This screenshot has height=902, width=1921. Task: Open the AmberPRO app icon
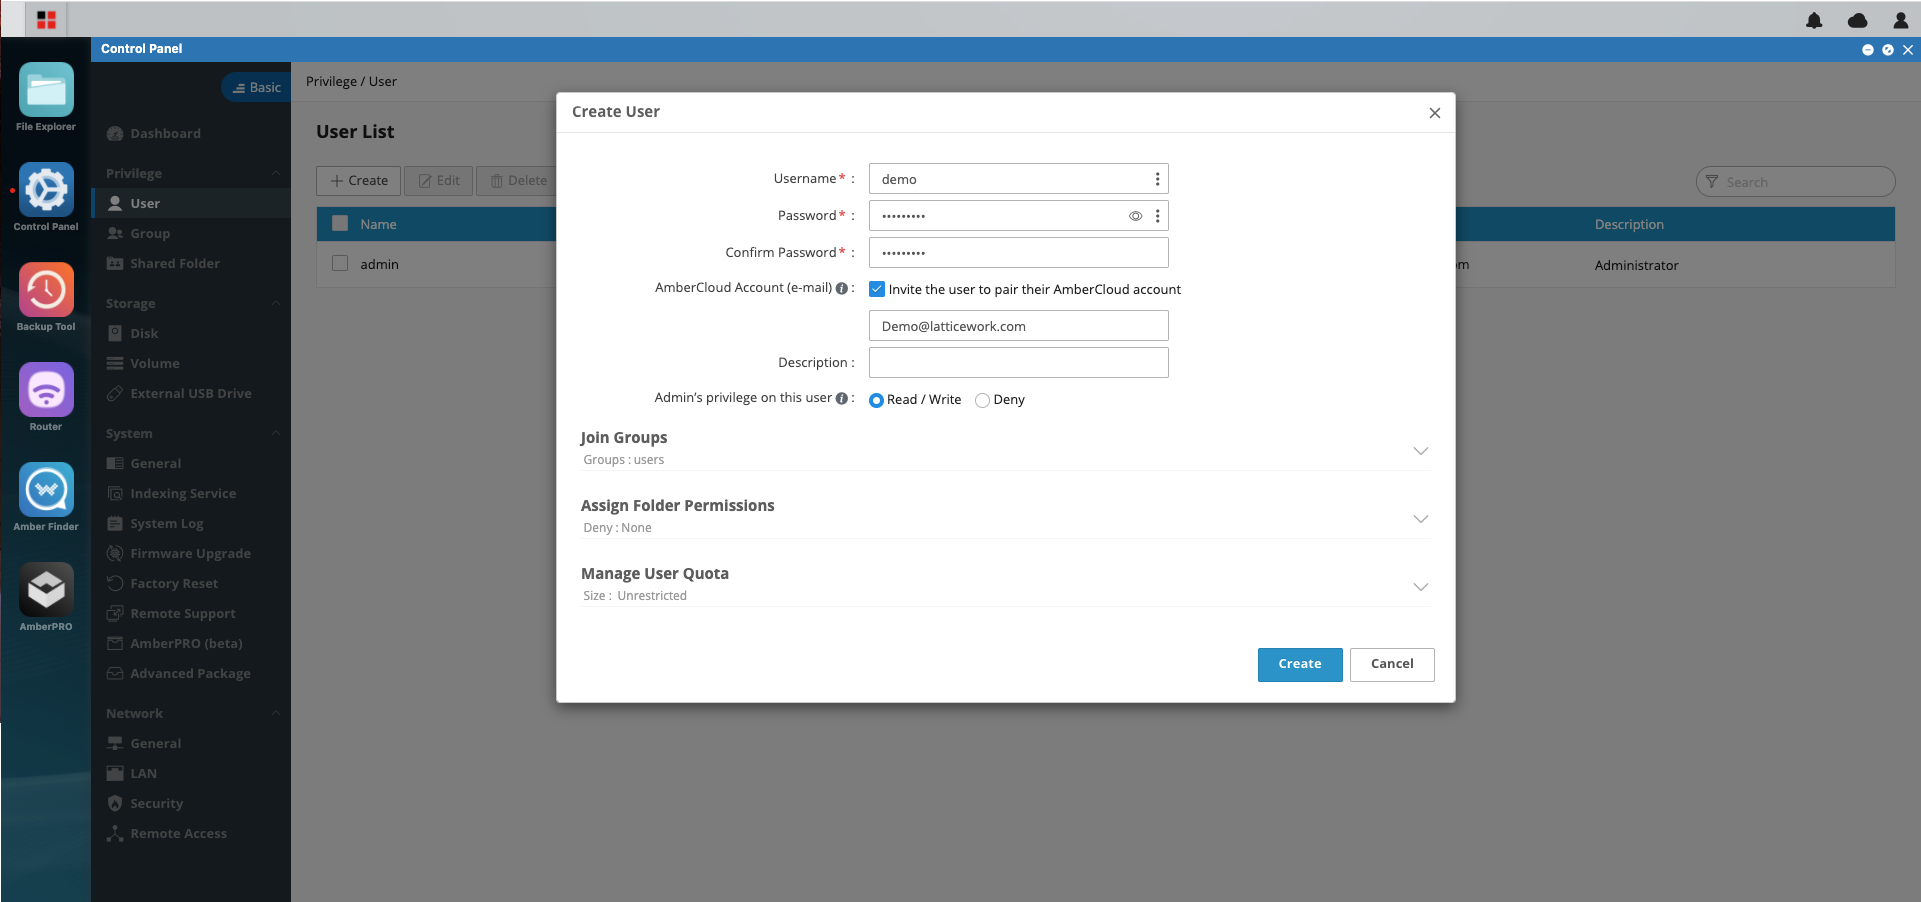point(46,590)
